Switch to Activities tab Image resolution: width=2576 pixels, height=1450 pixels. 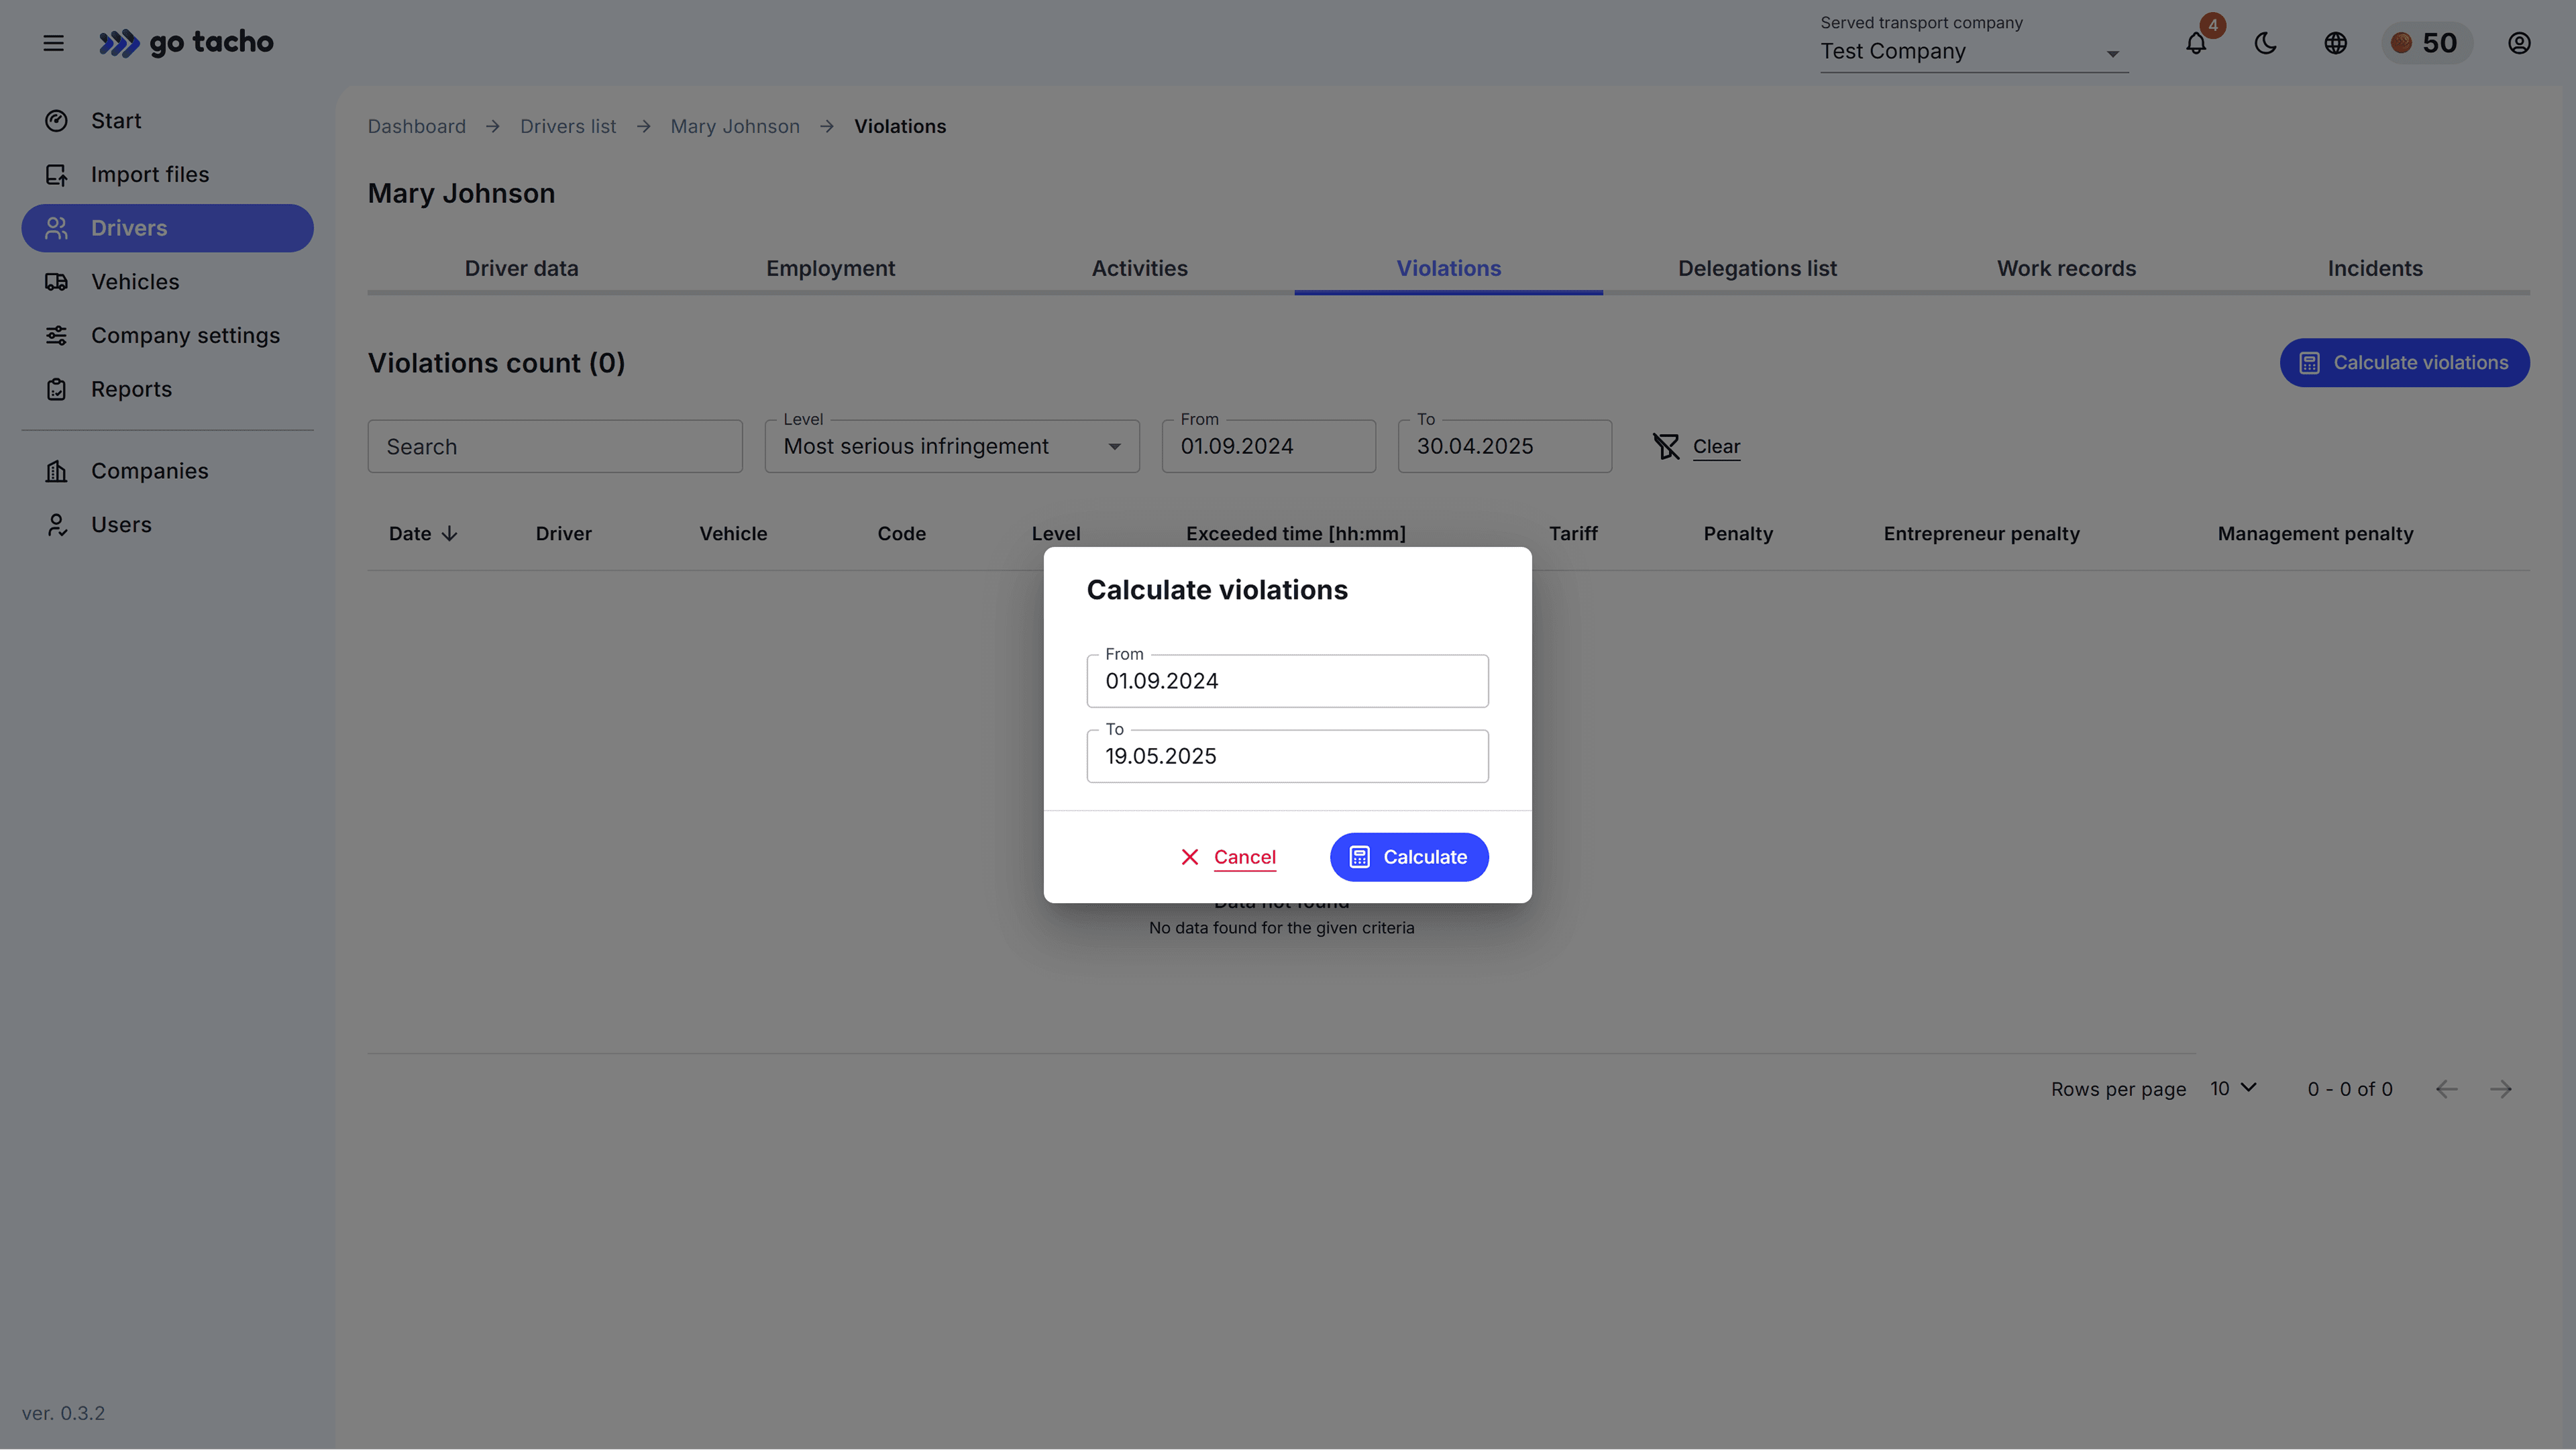click(1139, 268)
